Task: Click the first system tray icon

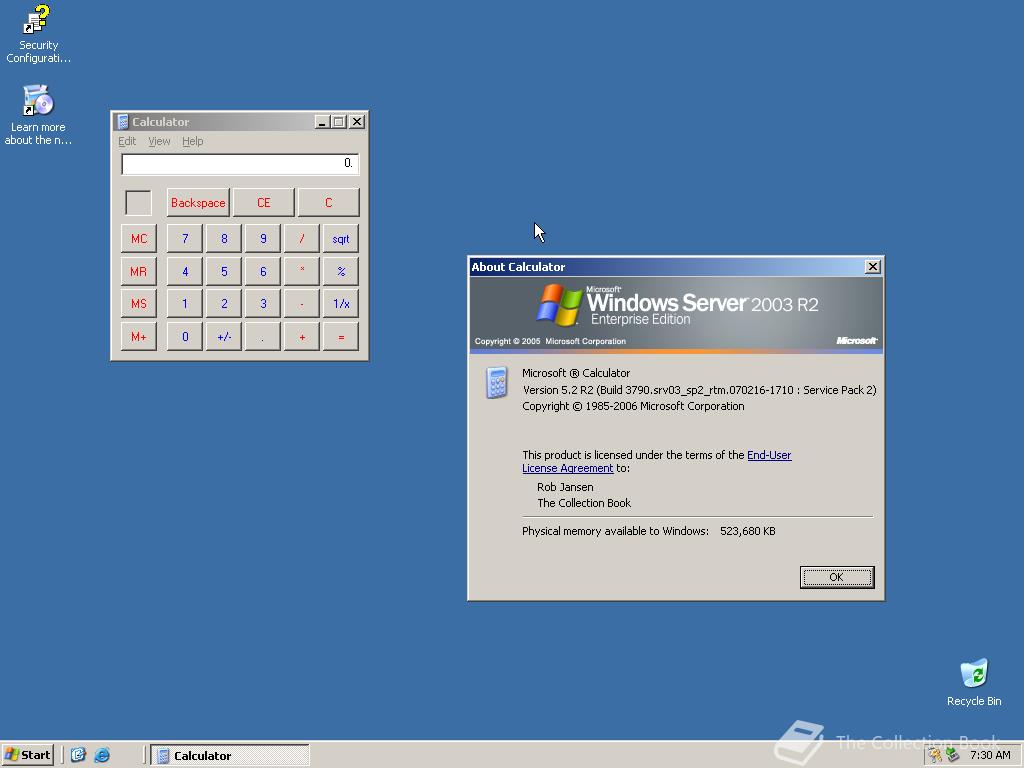Action: pyautogui.click(x=936, y=755)
